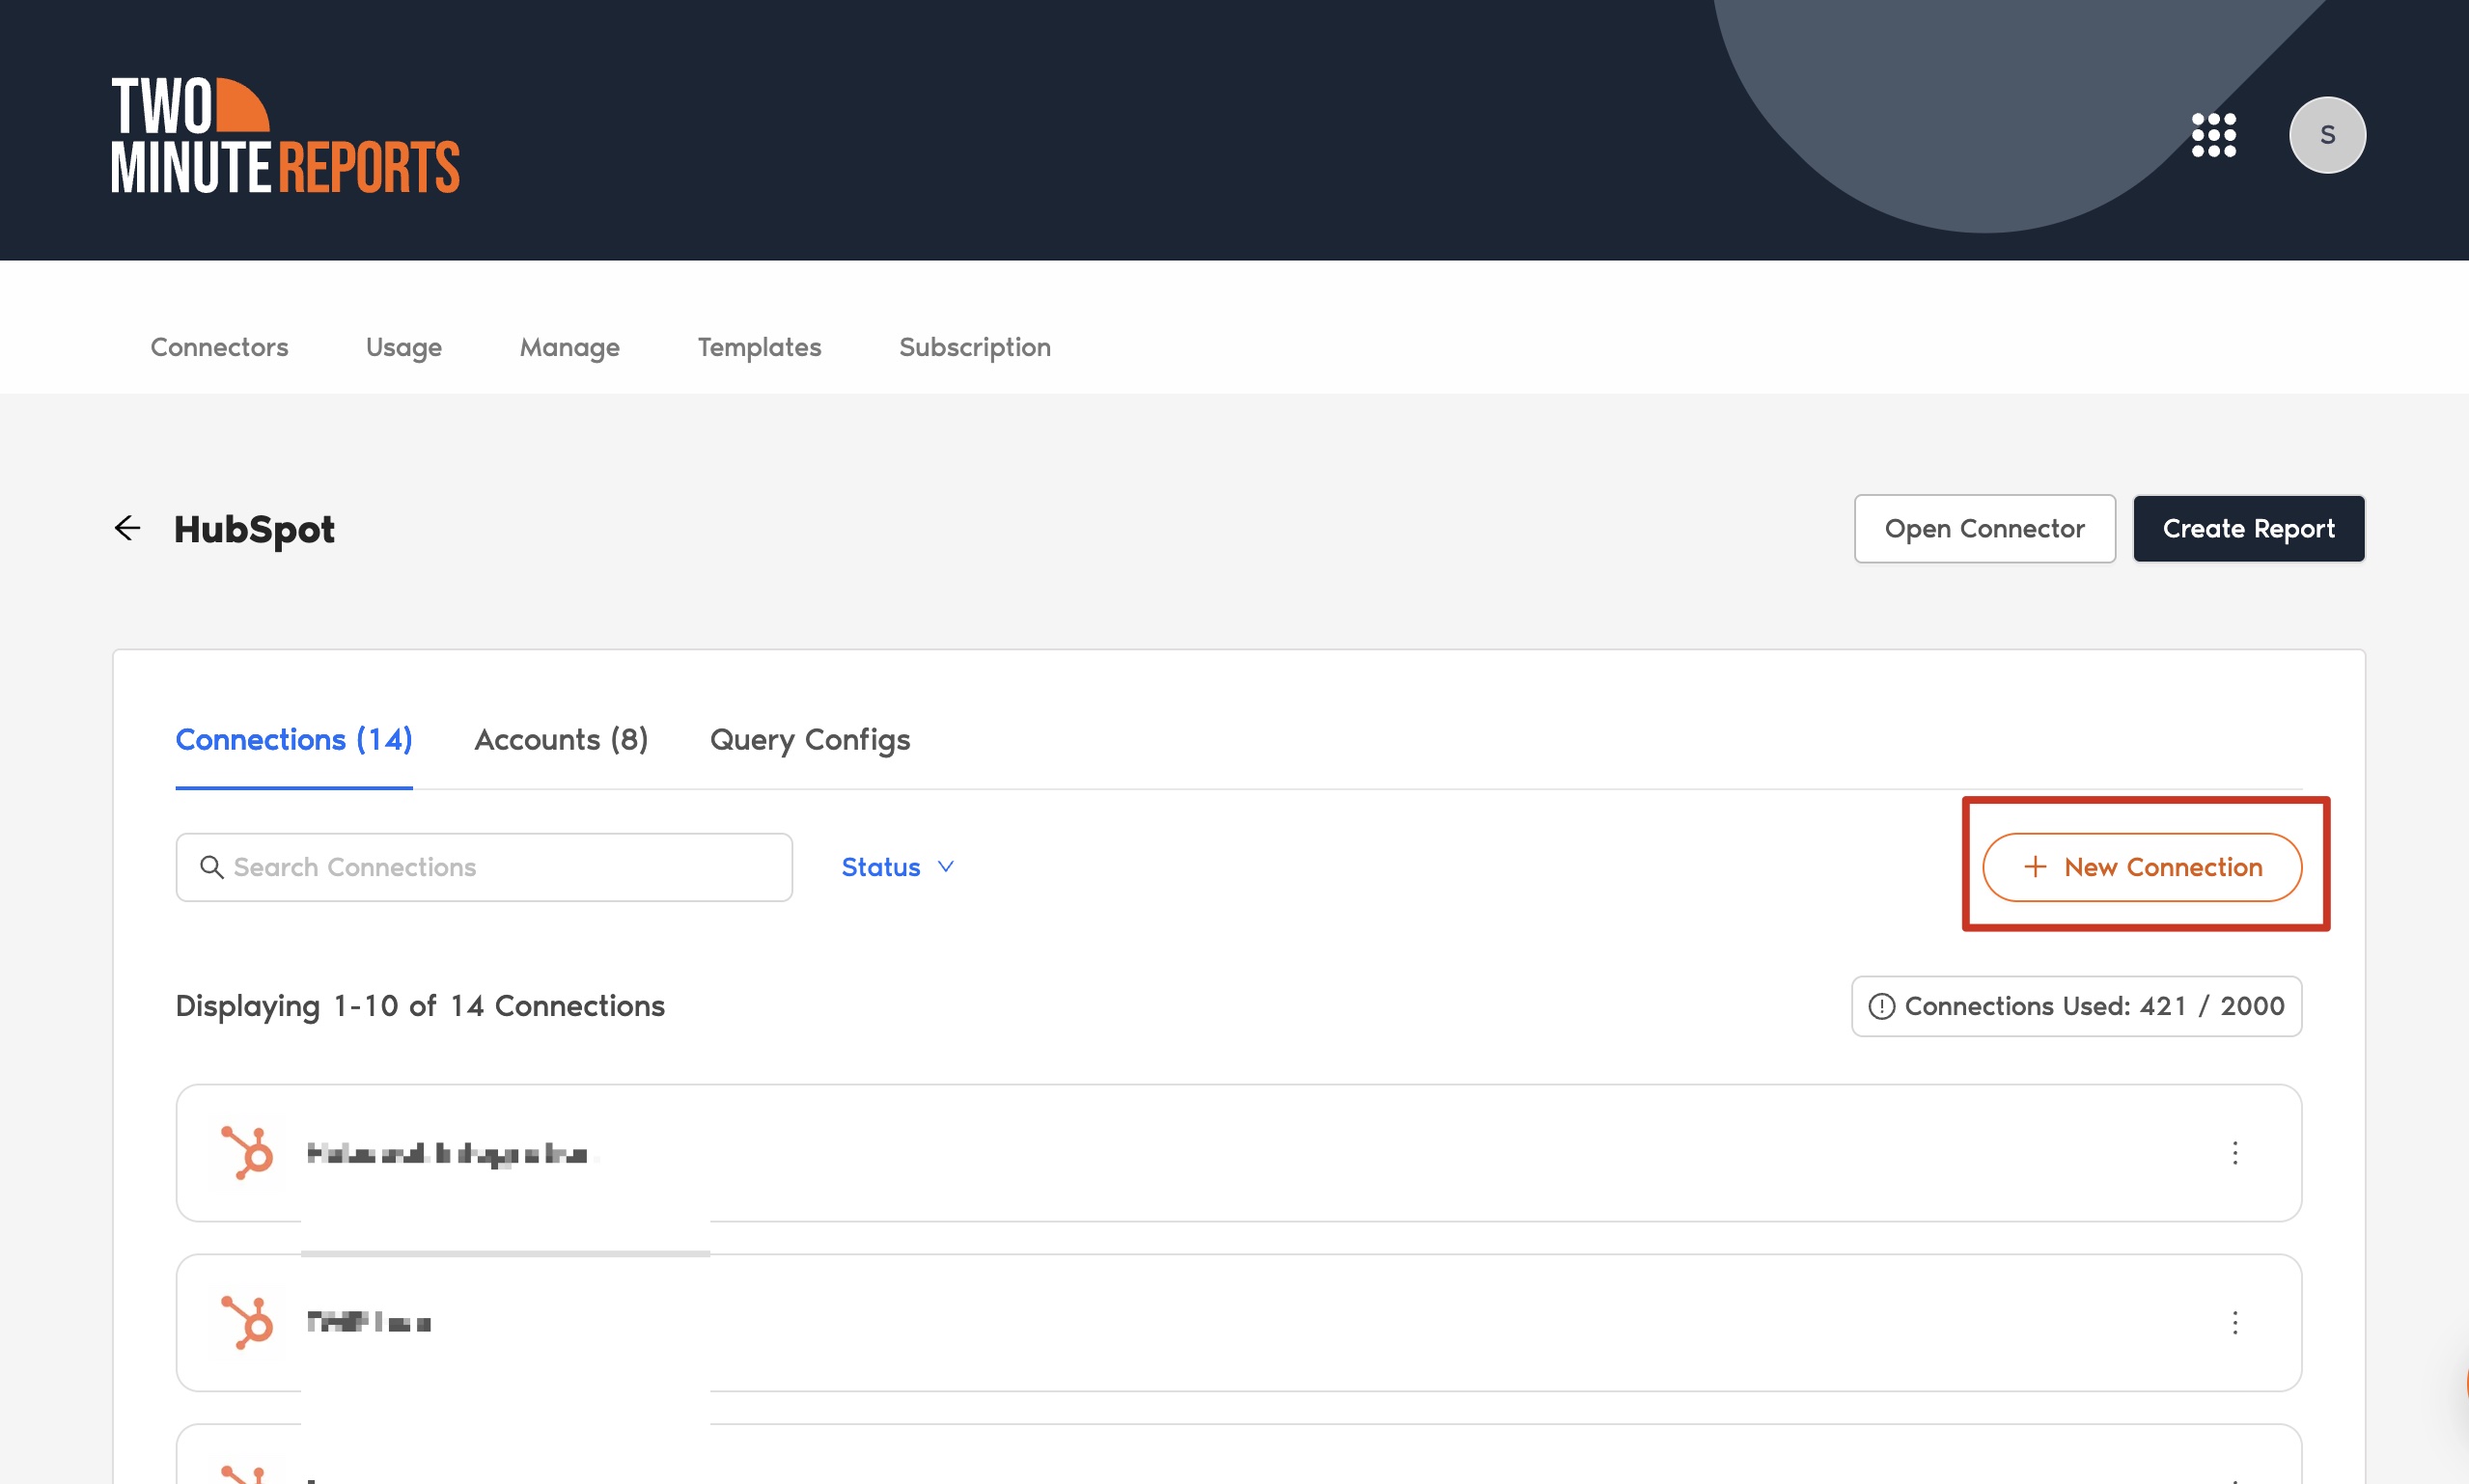Switch to the Query Configs tab
Image resolution: width=2469 pixels, height=1484 pixels.
coord(810,740)
